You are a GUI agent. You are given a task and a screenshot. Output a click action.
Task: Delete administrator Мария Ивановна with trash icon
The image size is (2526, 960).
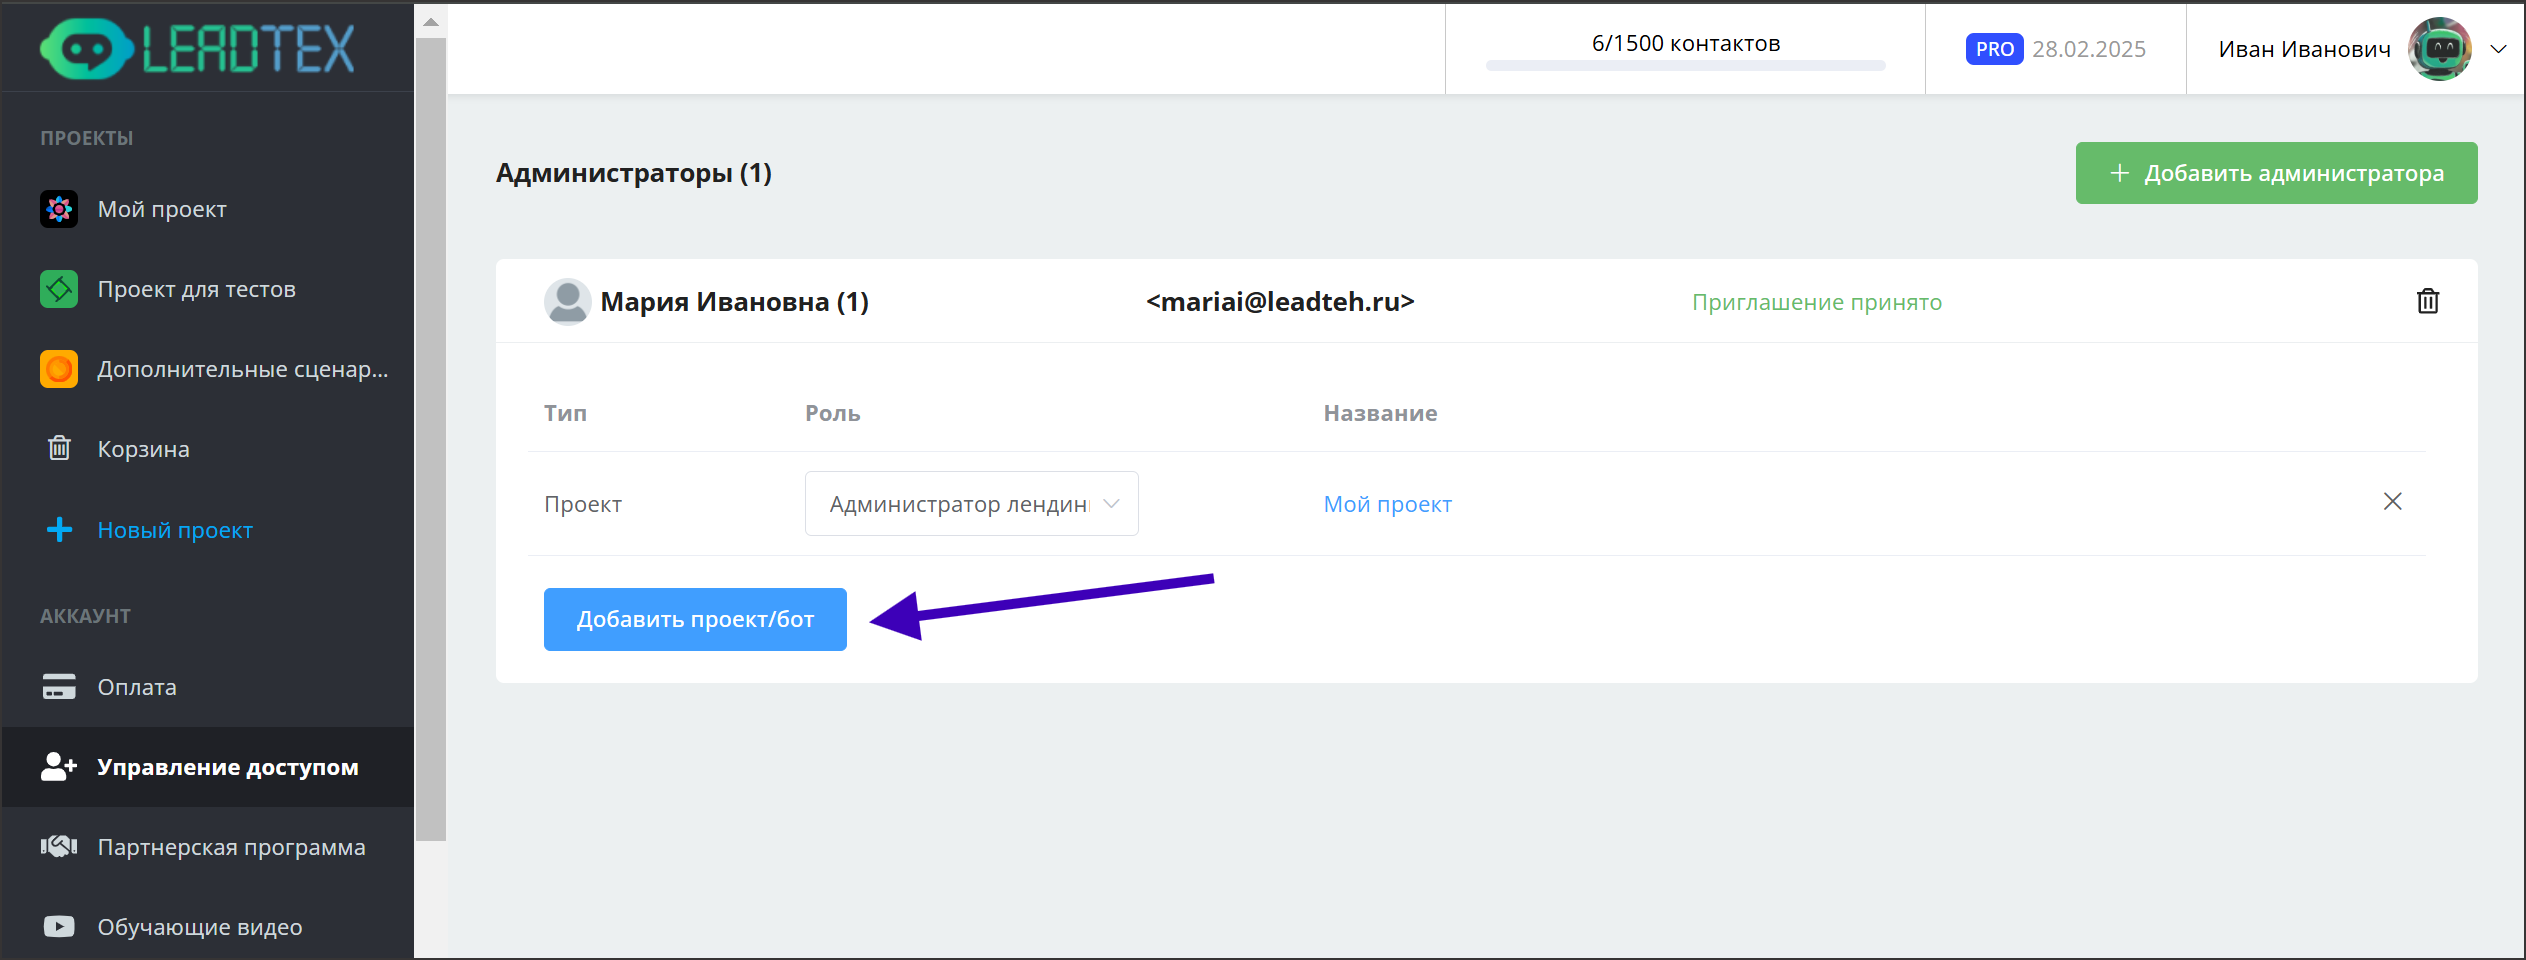pos(2427,301)
